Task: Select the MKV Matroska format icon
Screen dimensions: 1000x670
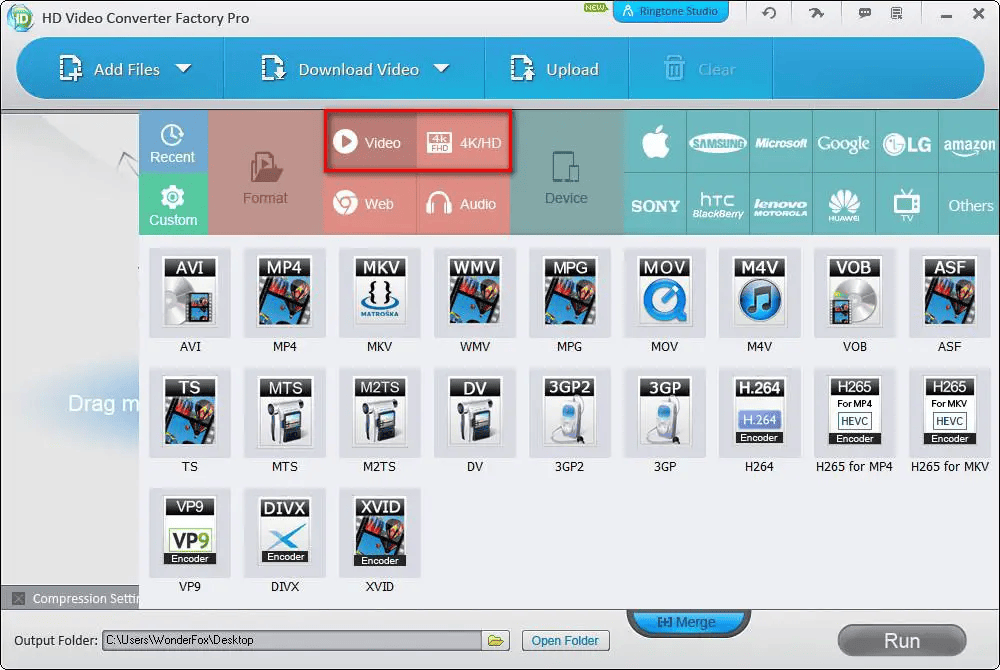Action: [379, 292]
